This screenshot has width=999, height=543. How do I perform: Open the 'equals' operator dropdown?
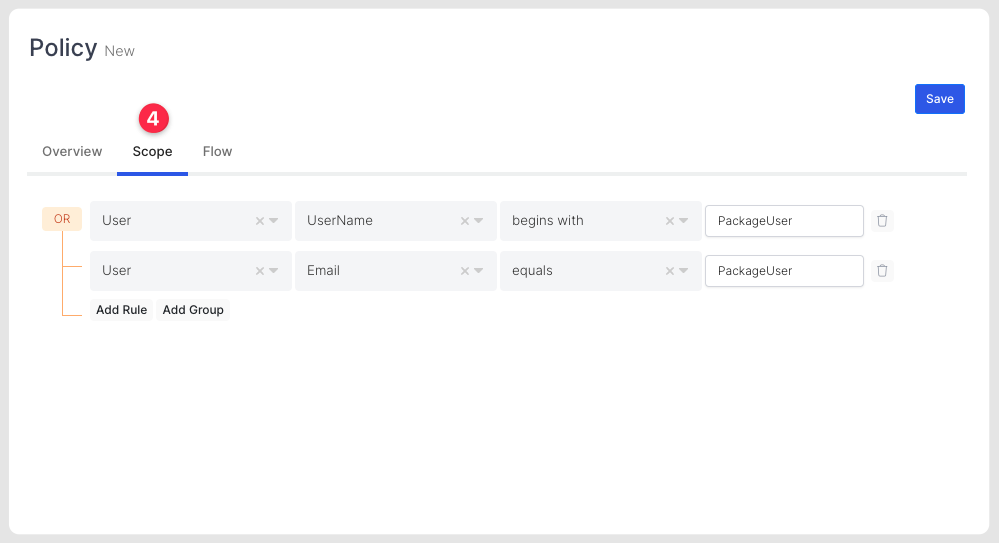tap(684, 271)
